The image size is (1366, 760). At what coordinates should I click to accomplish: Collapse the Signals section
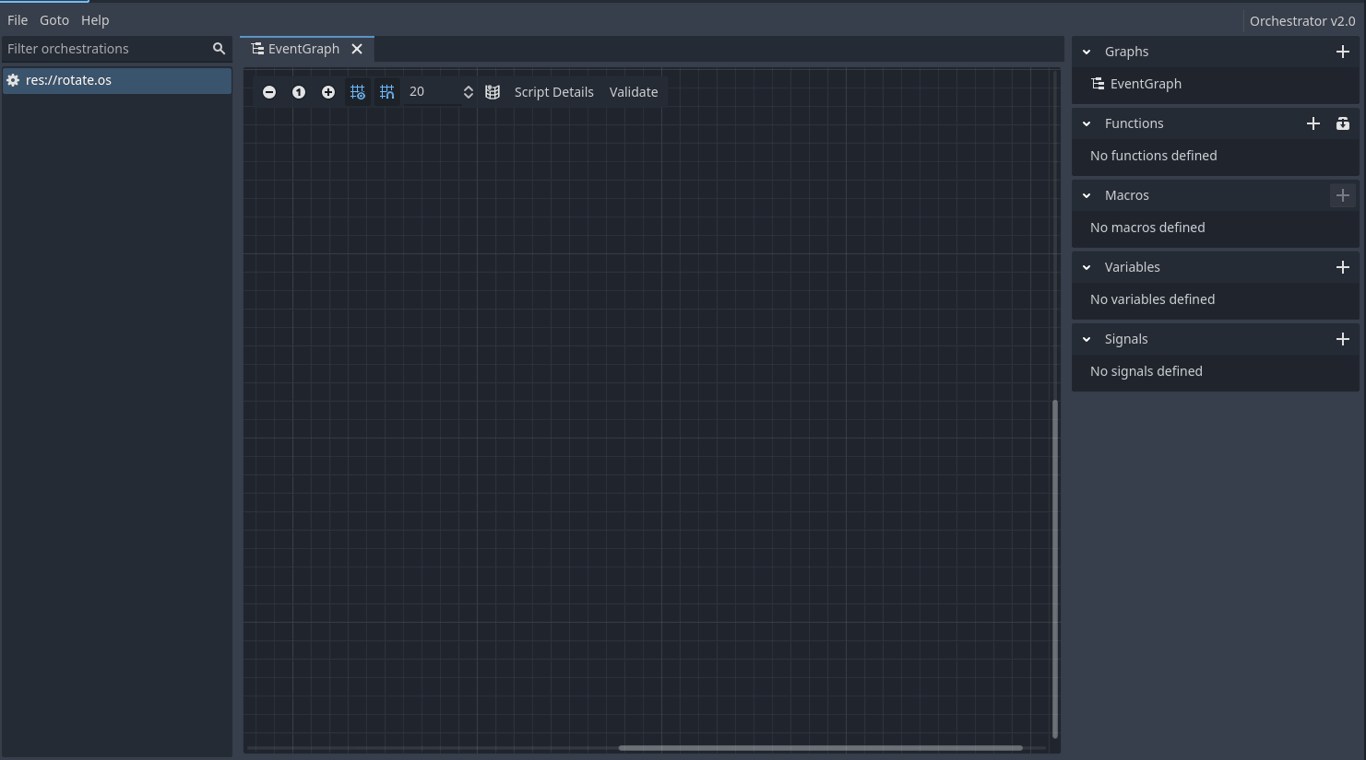(1087, 340)
